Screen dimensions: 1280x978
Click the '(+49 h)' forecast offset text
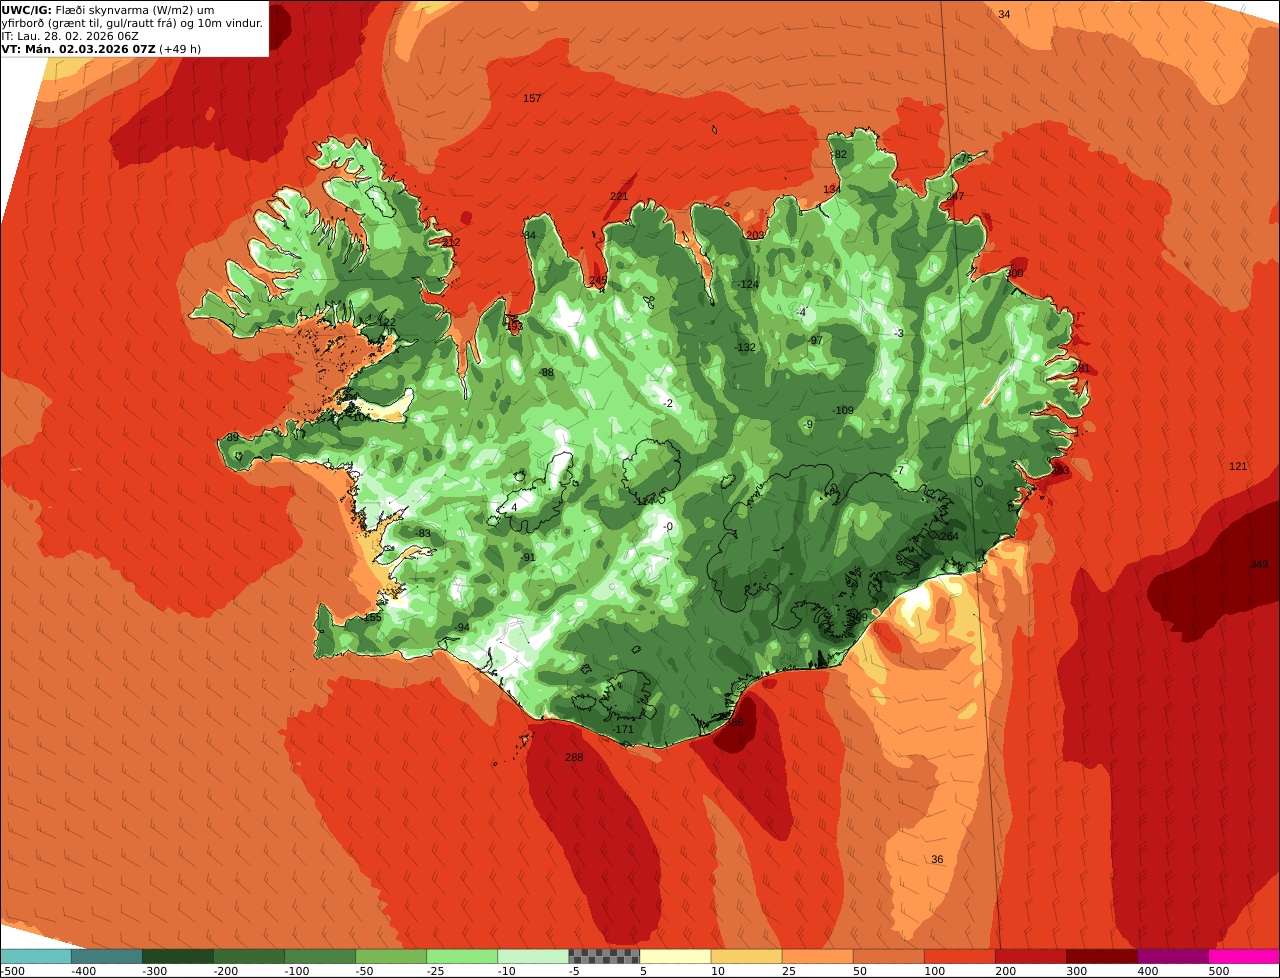pyautogui.click(x=180, y=48)
